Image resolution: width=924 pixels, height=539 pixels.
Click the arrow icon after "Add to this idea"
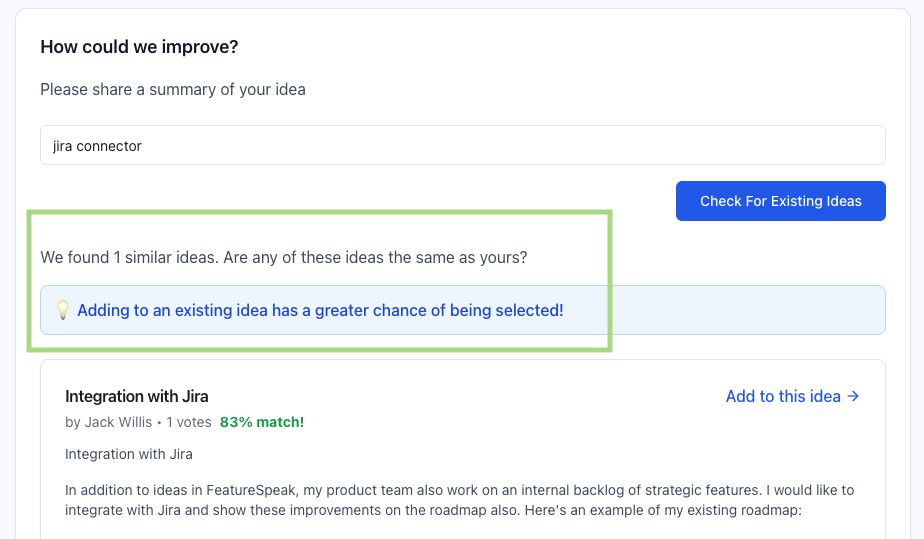click(853, 396)
